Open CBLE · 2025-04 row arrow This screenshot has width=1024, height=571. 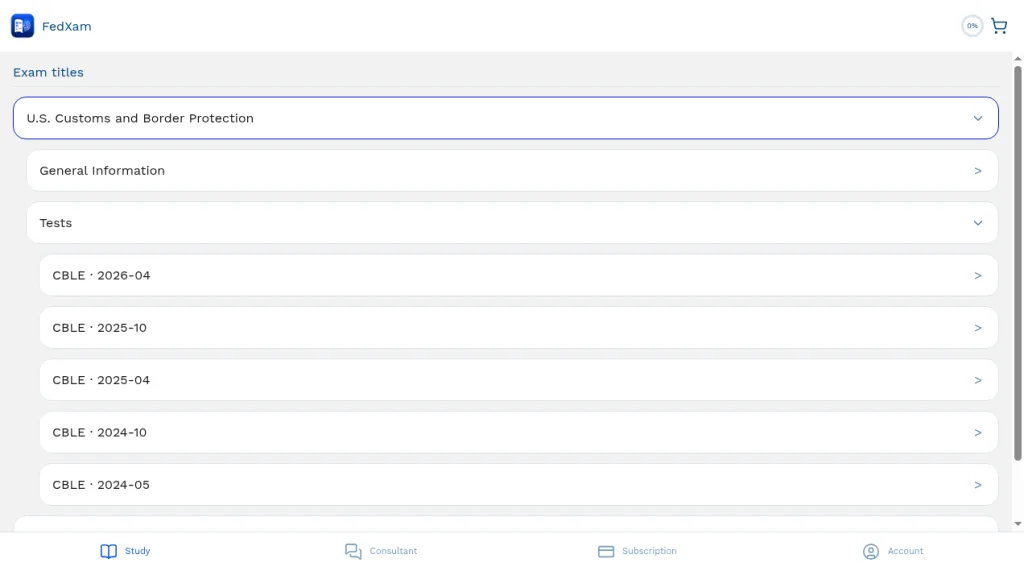(x=978, y=380)
